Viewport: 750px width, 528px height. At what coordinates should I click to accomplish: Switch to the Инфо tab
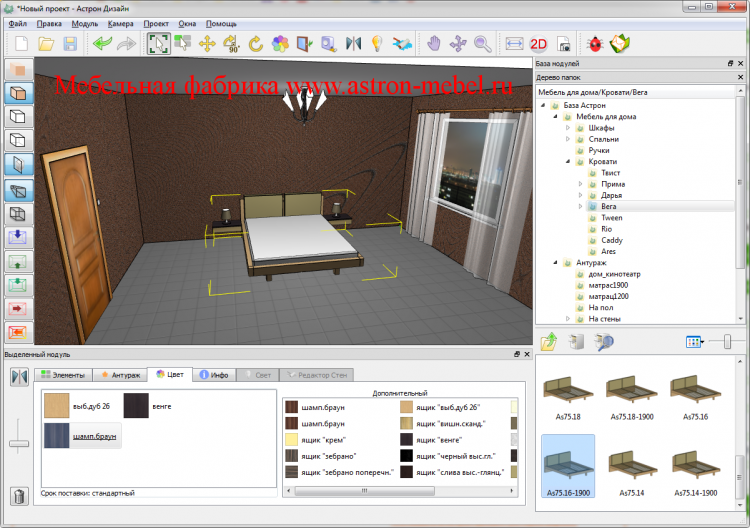[x=214, y=375]
